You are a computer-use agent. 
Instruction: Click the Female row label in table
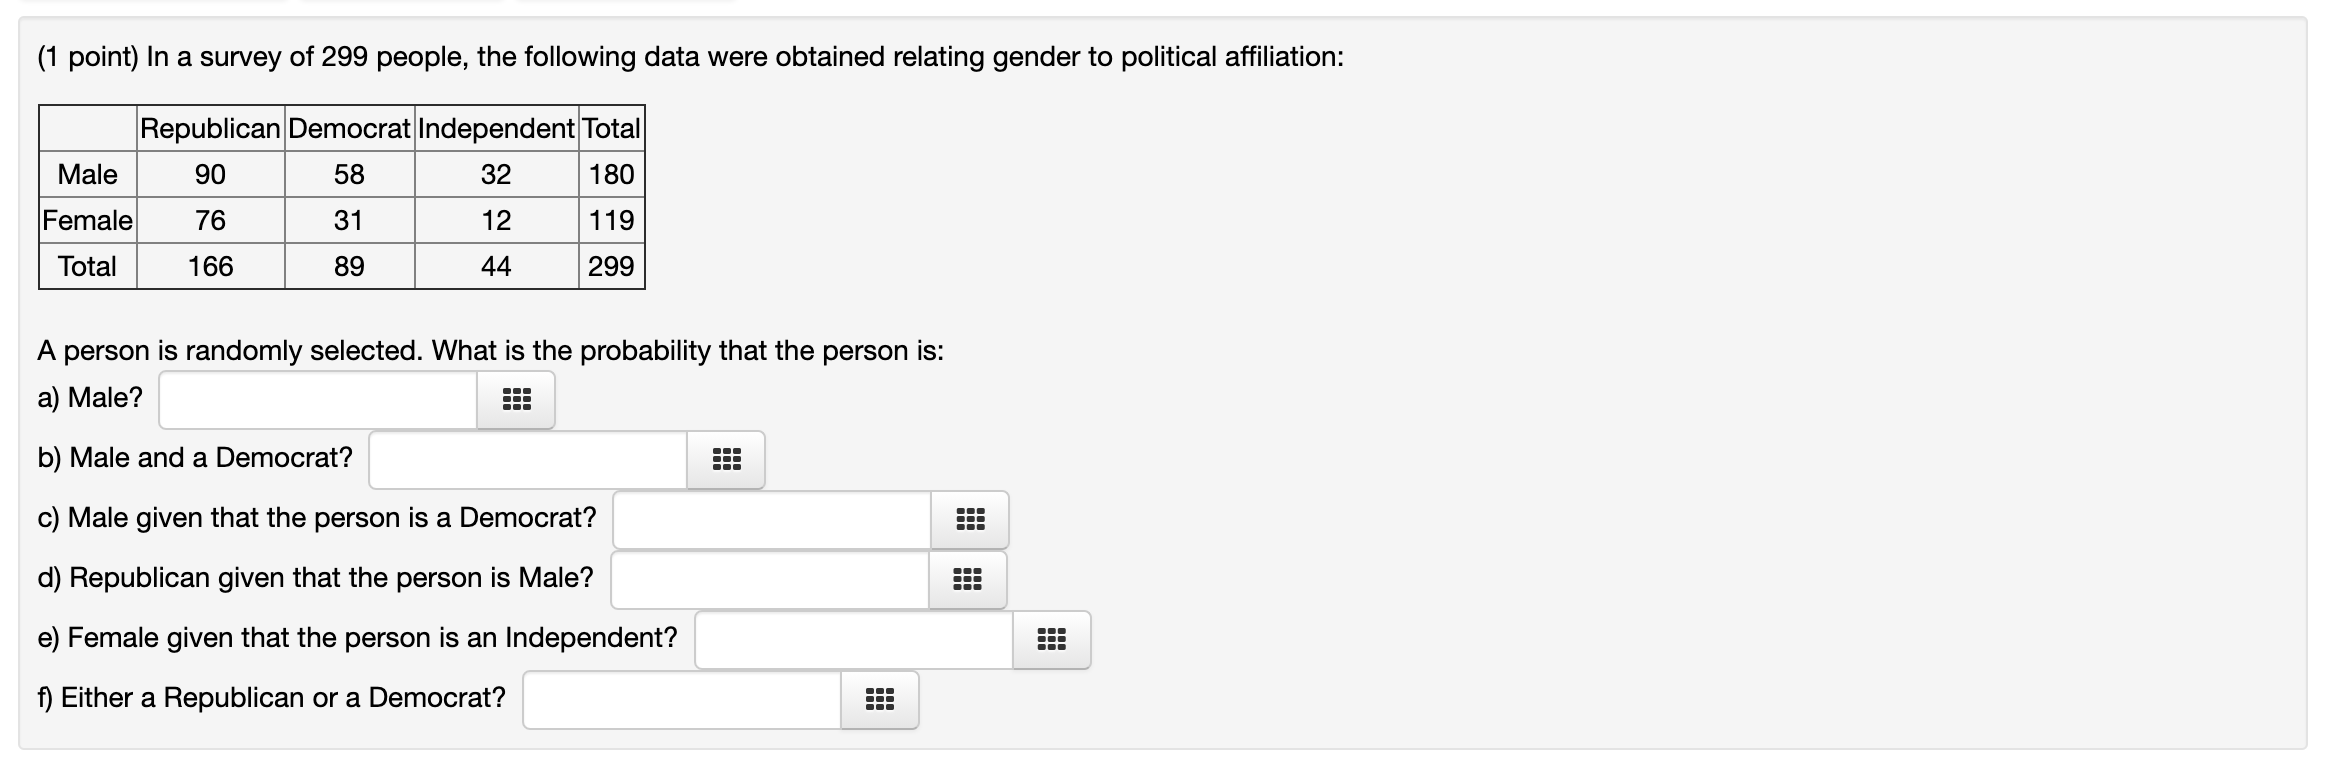pos(87,221)
